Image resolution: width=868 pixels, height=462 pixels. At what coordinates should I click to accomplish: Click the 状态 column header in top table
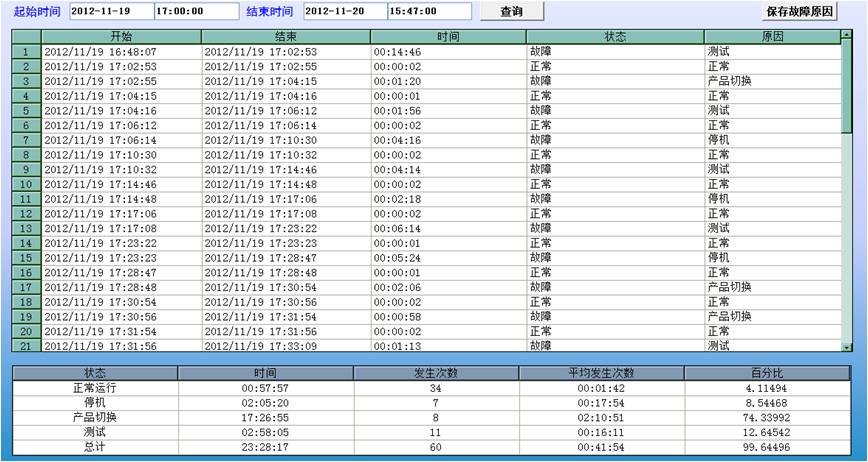614,36
